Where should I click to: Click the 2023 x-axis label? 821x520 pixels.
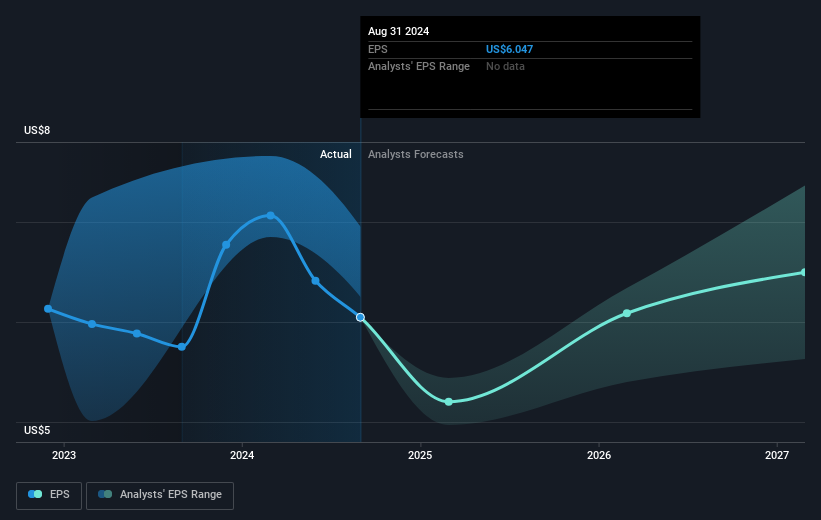pyautogui.click(x=64, y=455)
